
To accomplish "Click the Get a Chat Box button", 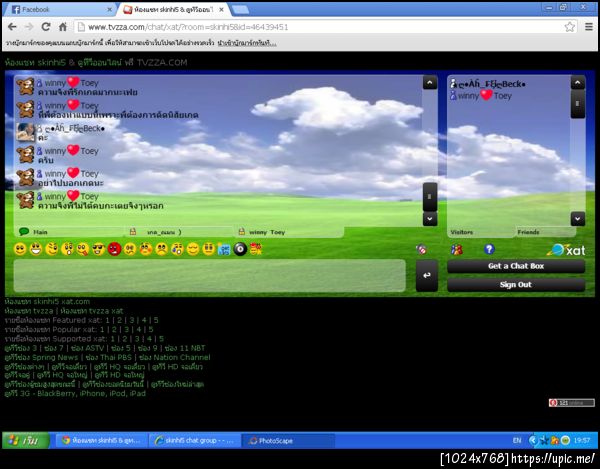I will (x=516, y=266).
